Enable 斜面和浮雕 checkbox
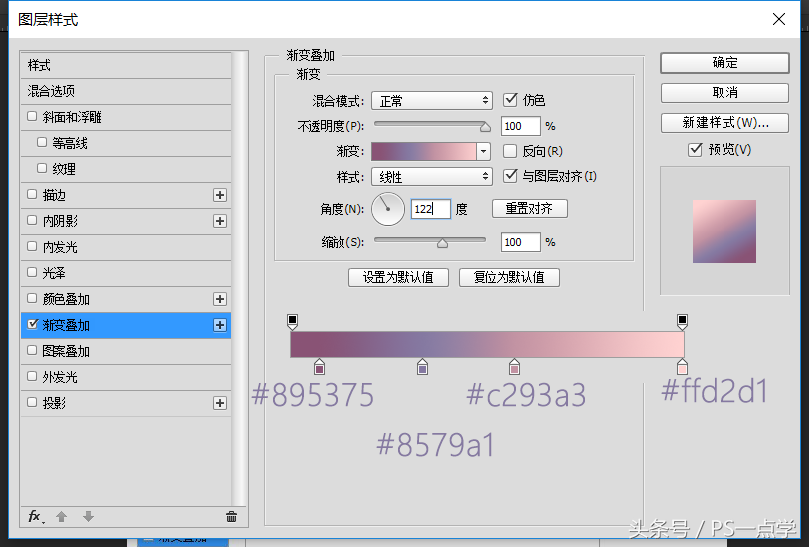This screenshot has height=547, width=809. 32,116
